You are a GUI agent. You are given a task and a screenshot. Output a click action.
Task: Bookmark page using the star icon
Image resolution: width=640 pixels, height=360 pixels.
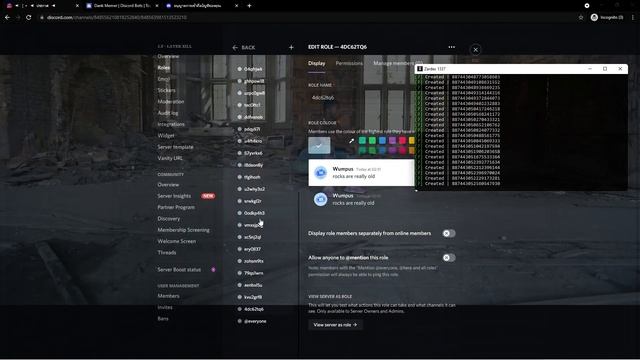(581, 18)
